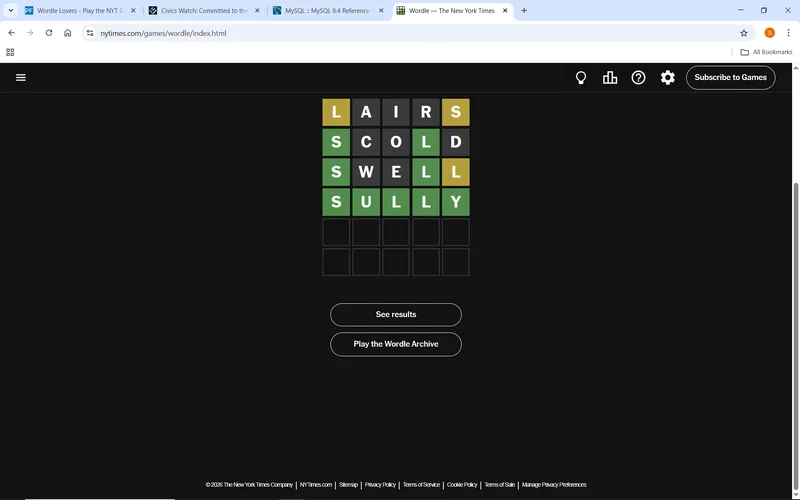Screen dimensions: 800x500
Task: Open the Cookie Policy link
Action: (x=462, y=485)
